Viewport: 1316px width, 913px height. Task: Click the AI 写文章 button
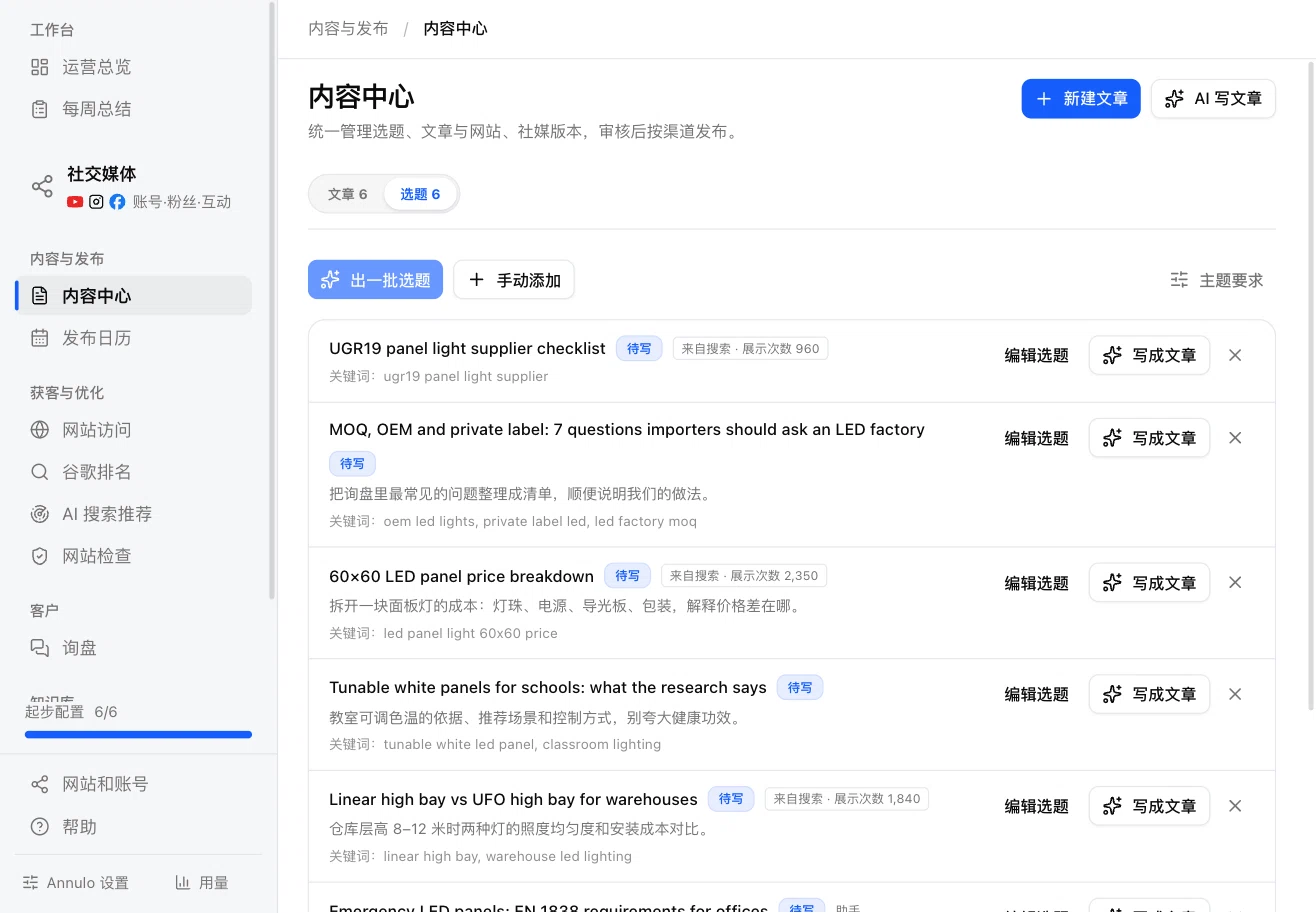pyautogui.click(x=1213, y=99)
